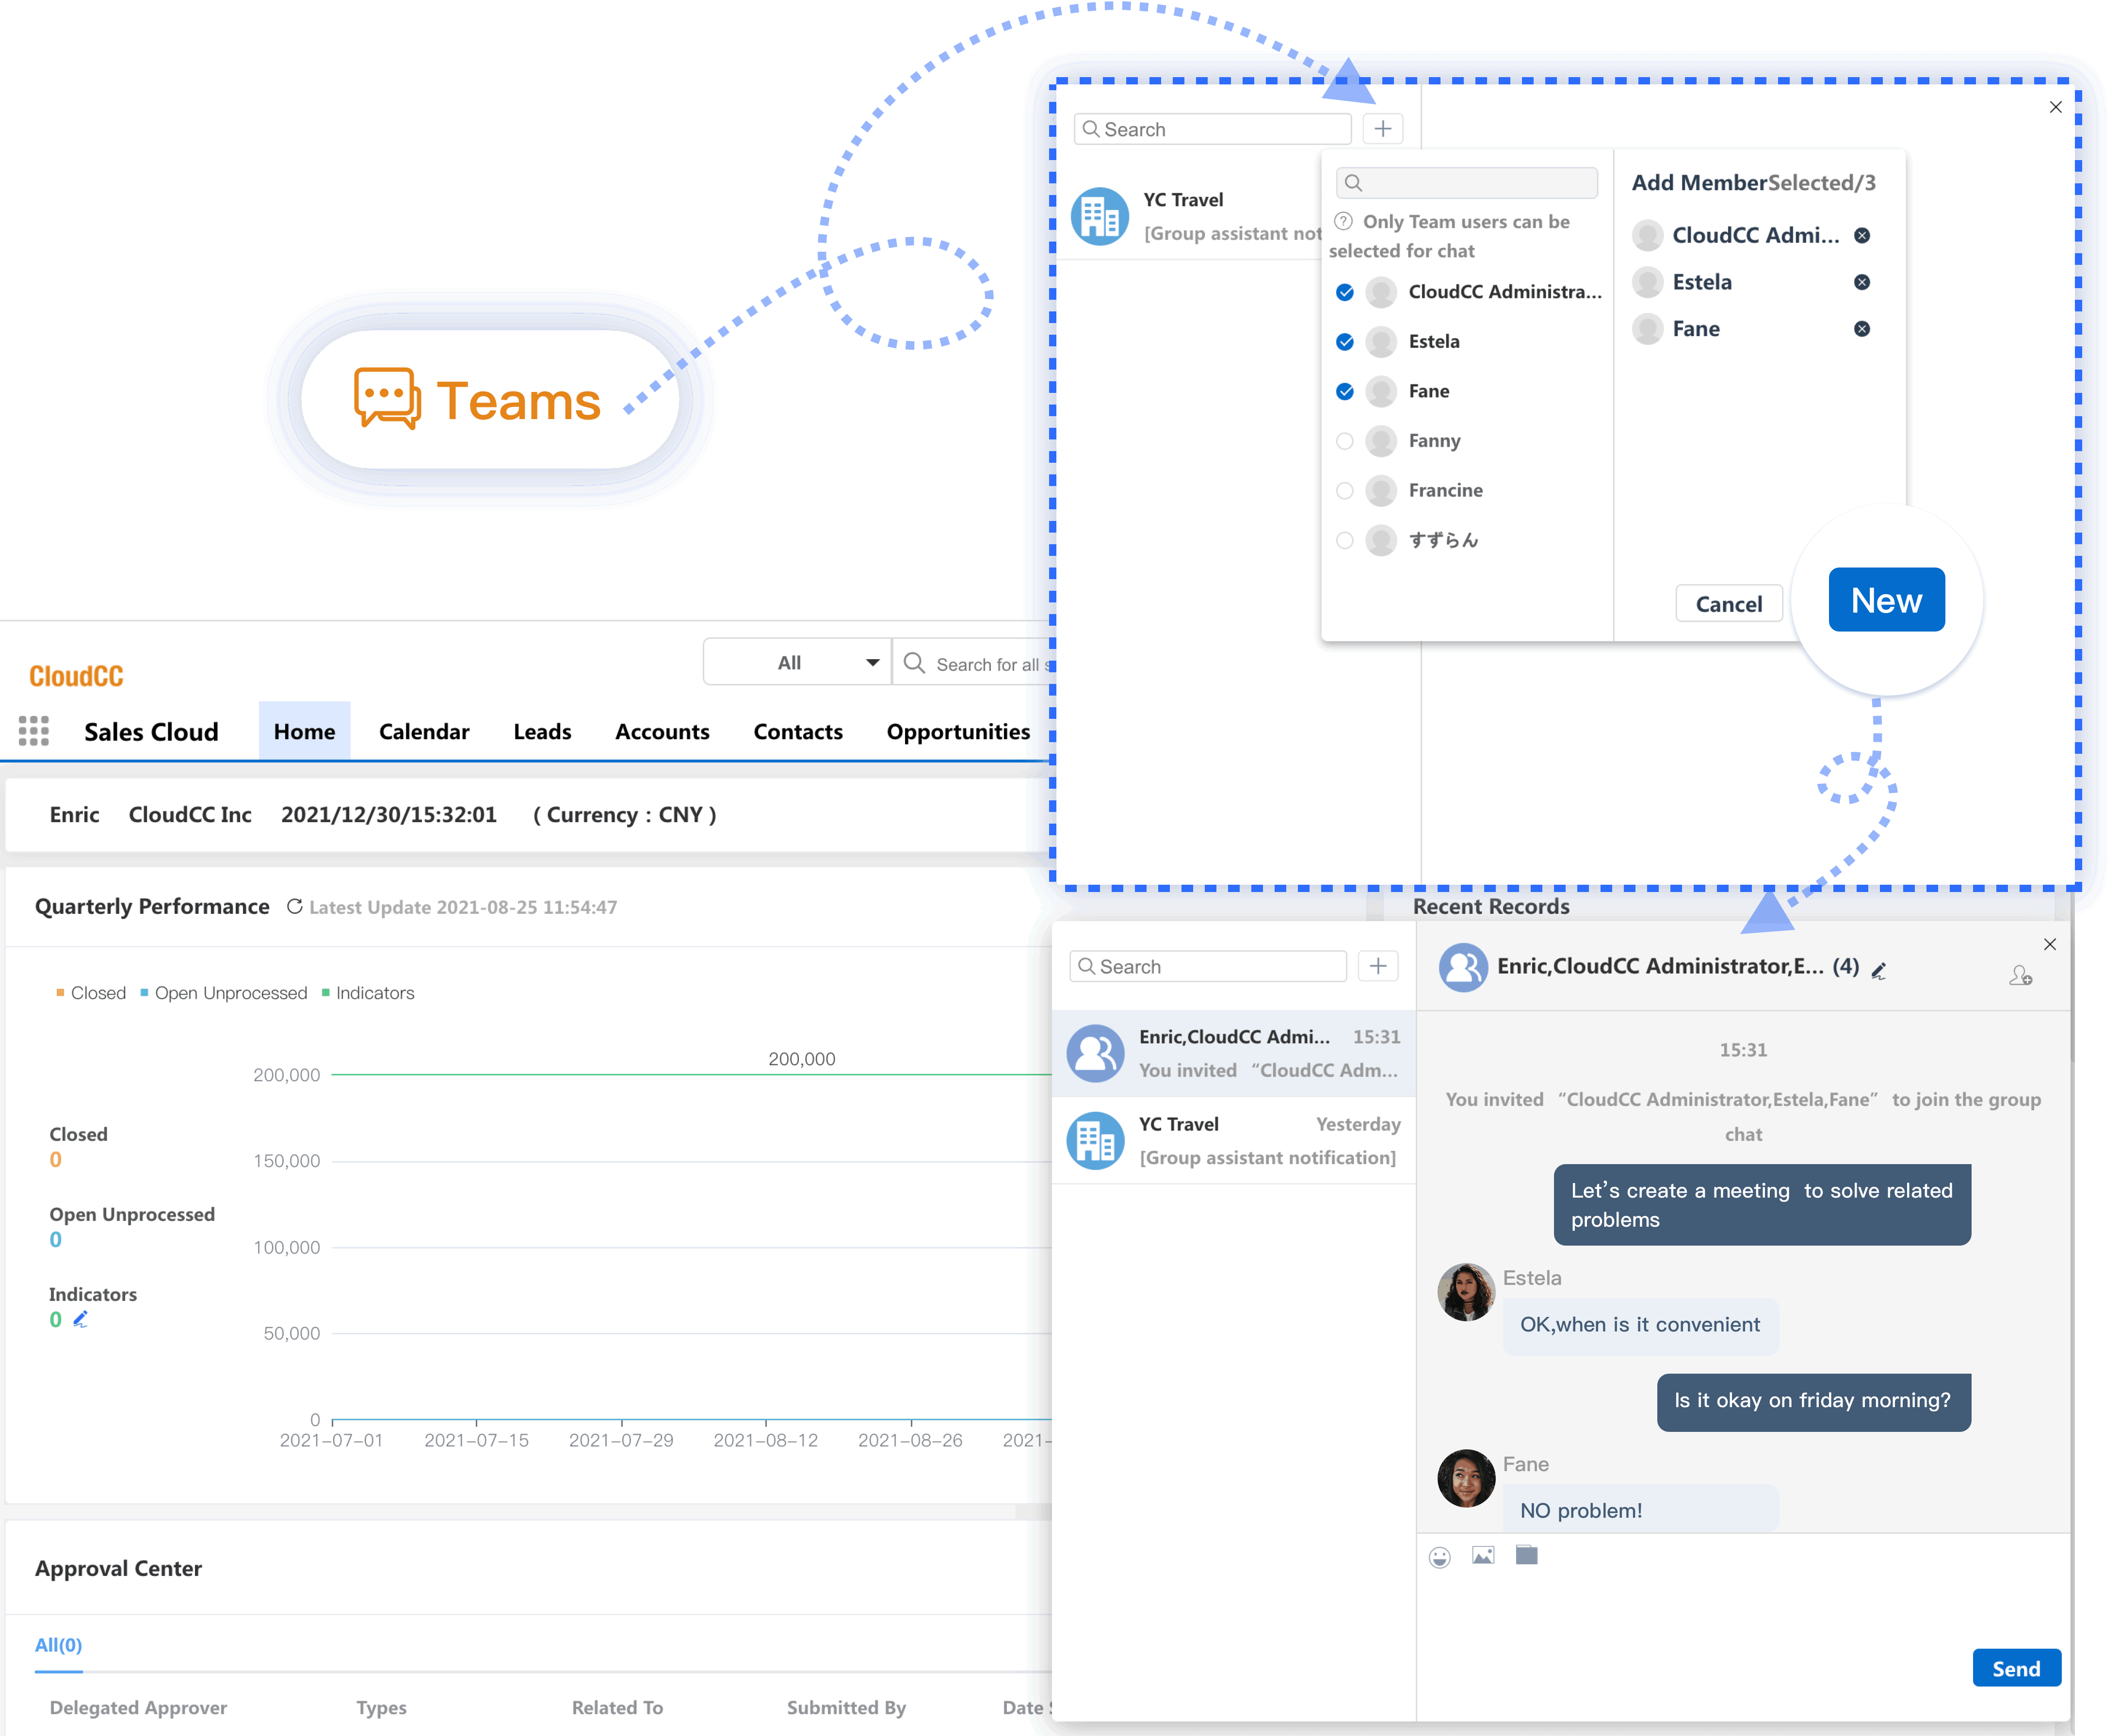This screenshot has height=1736, width=2120.
Task: Edit group chat name pencil icon
Action: click(x=1879, y=971)
